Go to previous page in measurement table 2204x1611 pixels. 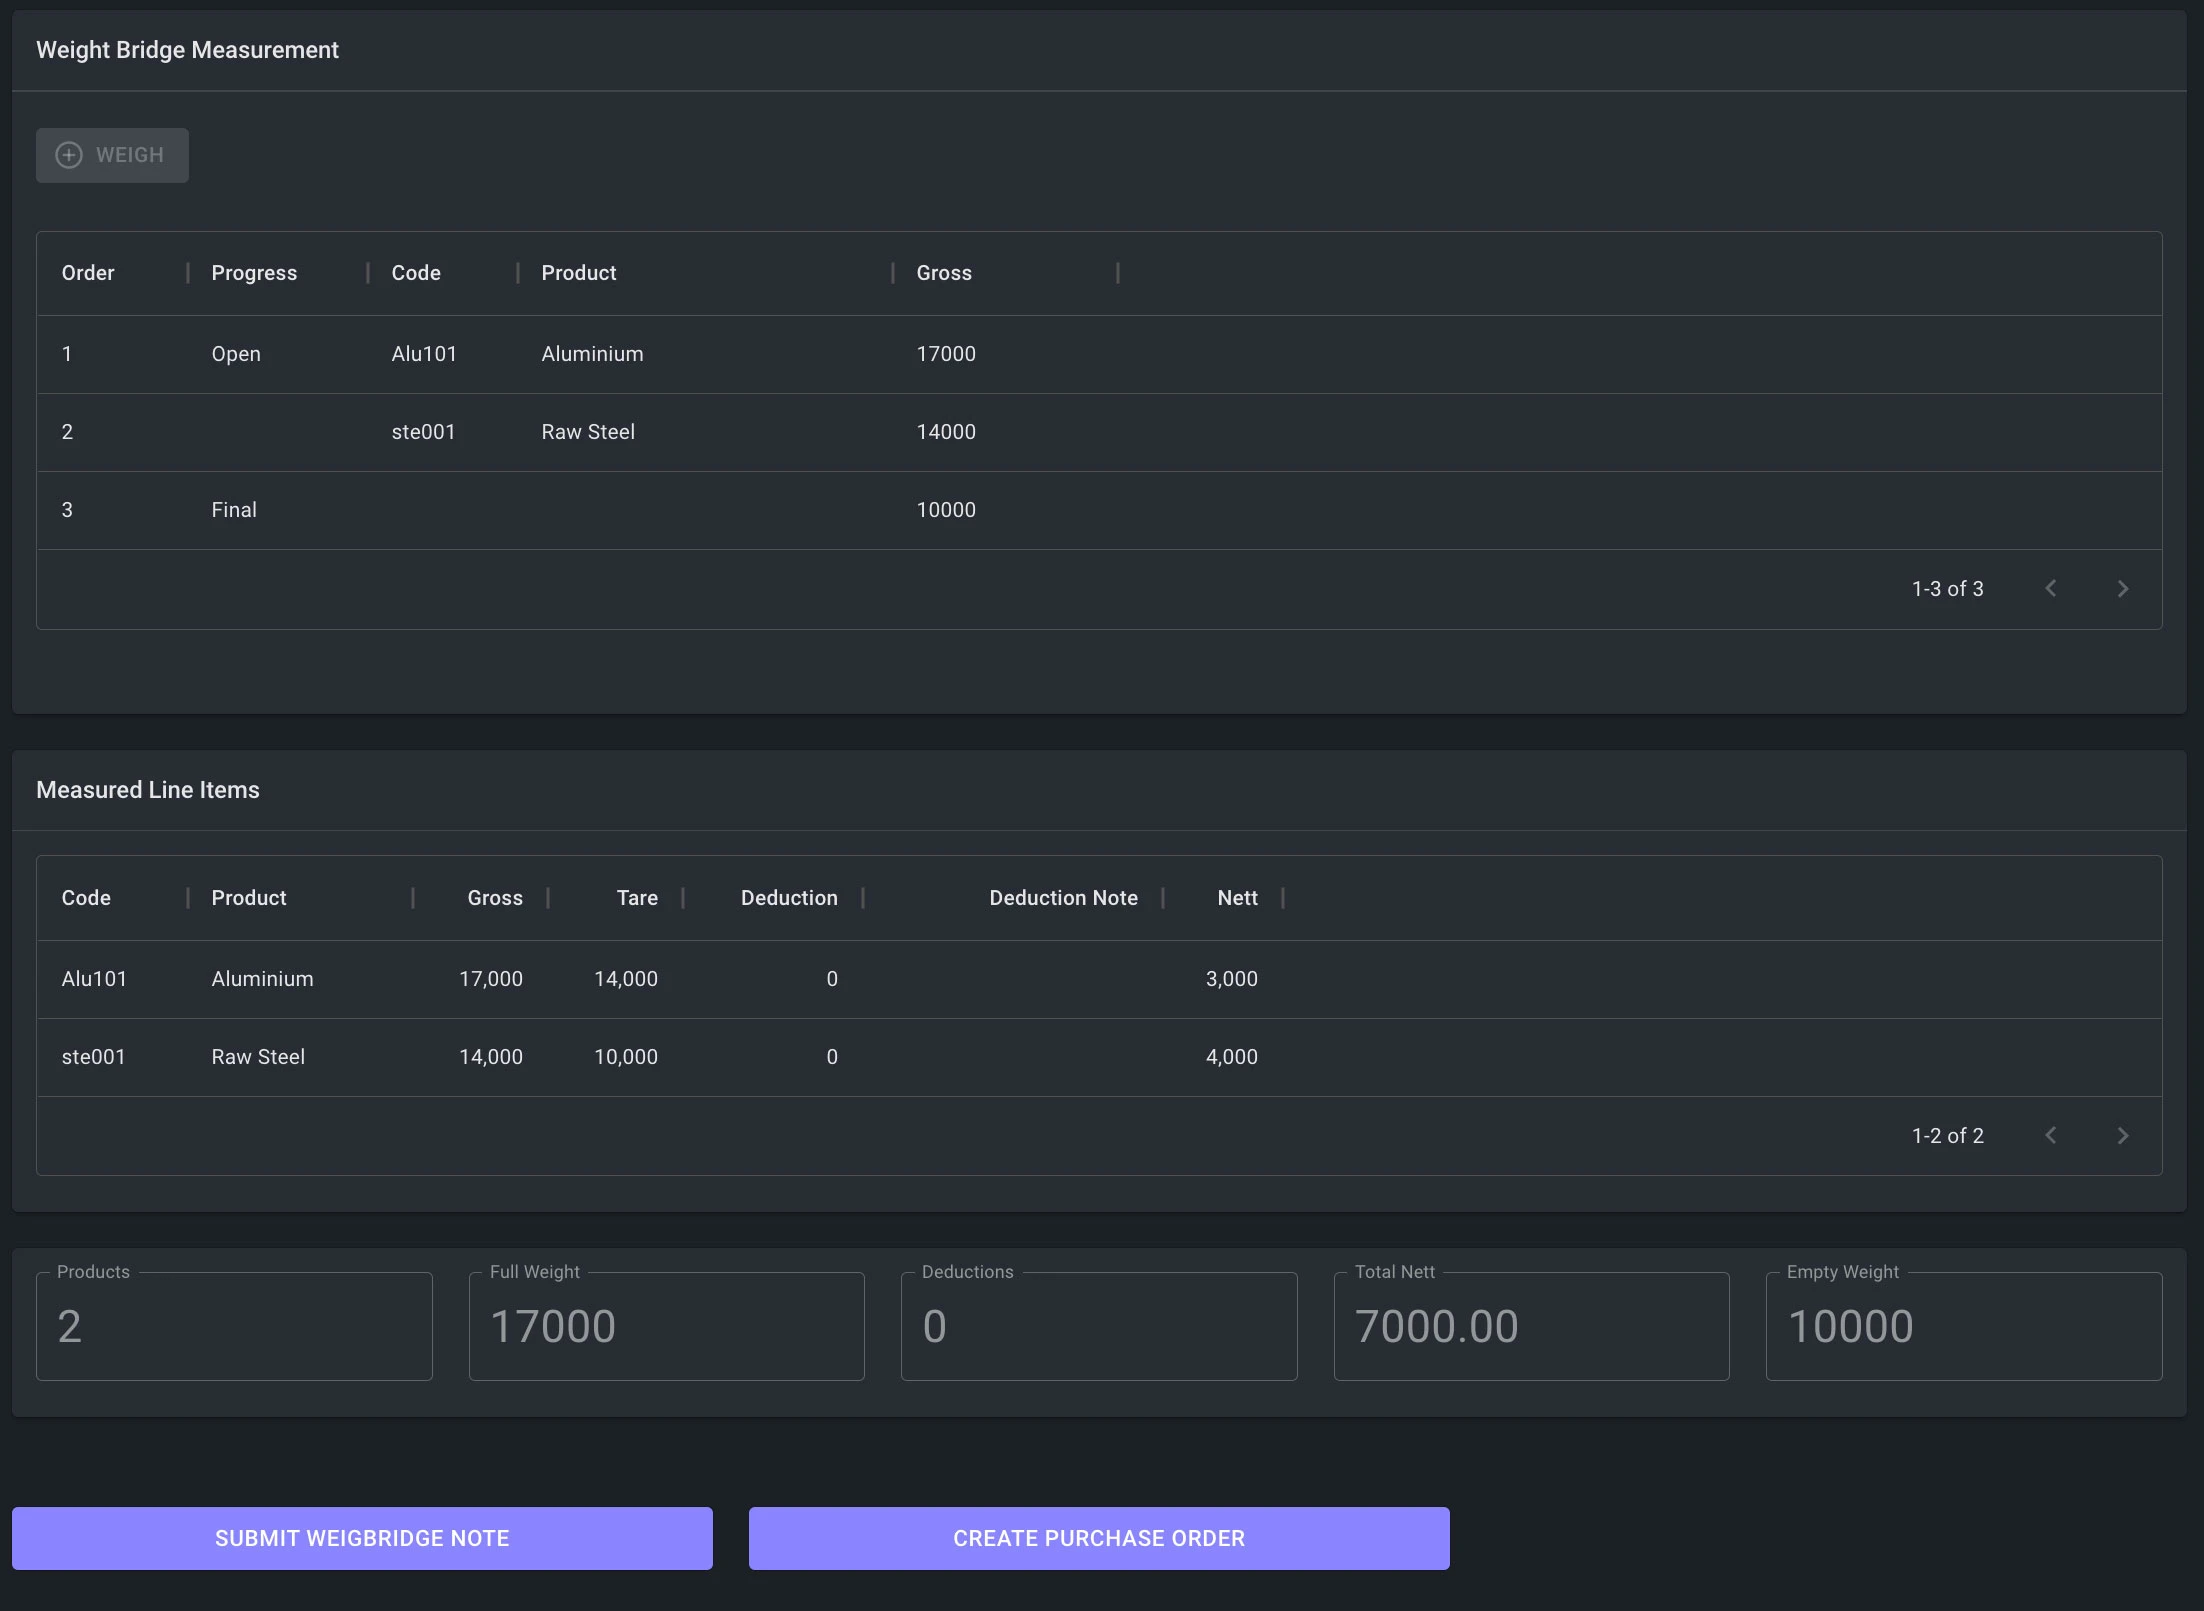tap(2051, 589)
